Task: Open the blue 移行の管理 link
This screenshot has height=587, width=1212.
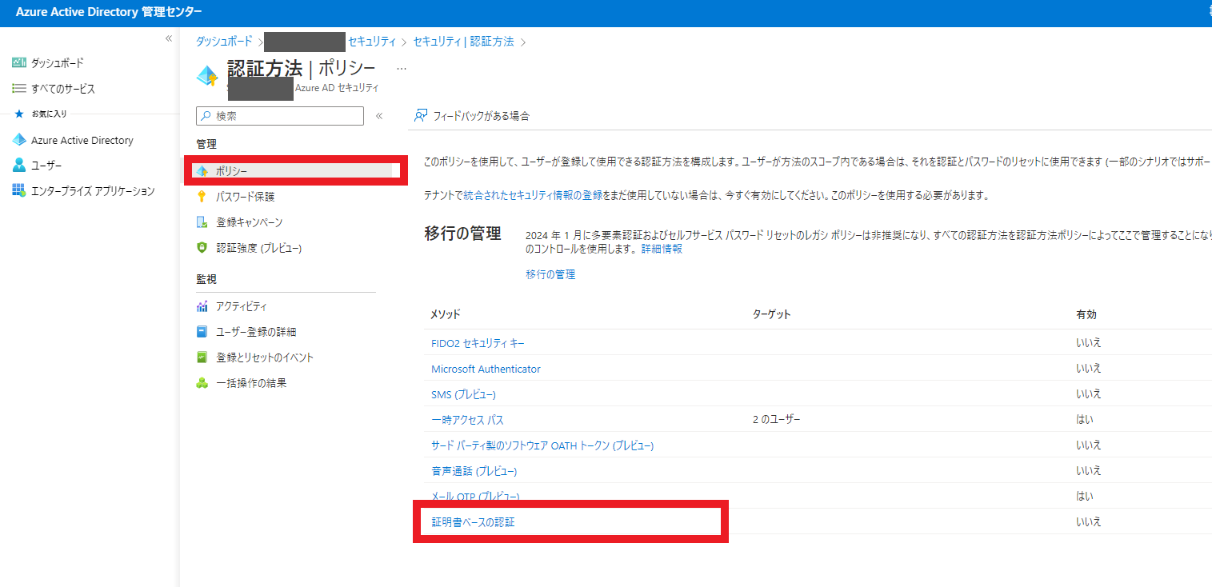Action: [550, 274]
